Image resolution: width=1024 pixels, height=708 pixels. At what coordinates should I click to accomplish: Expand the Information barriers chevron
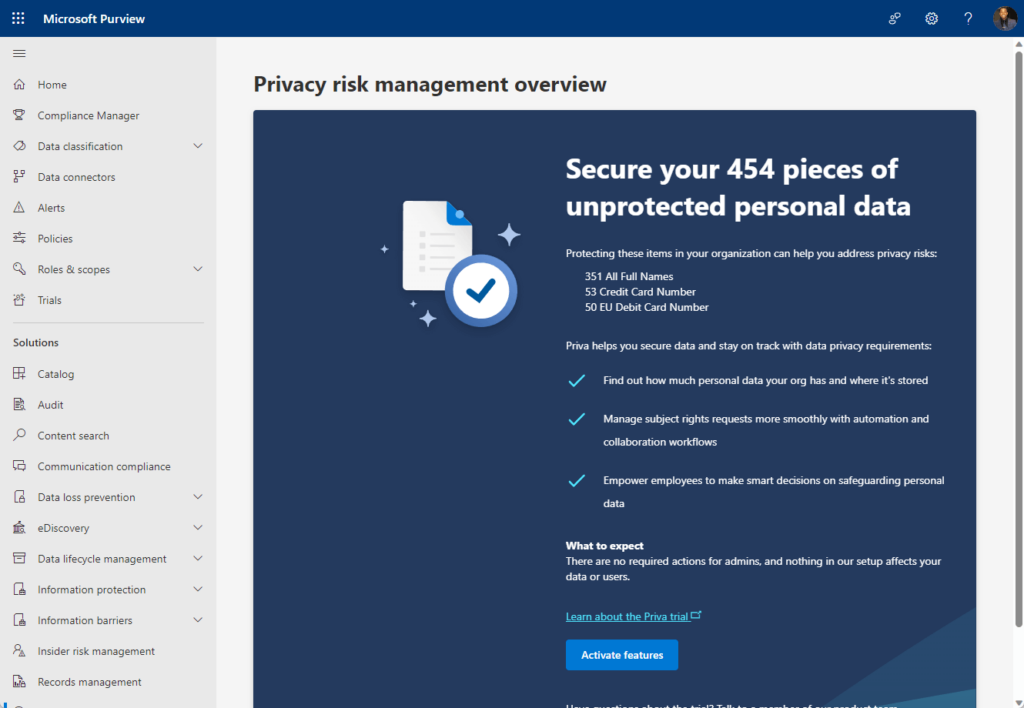pyautogui.click(x=197, y=619)
